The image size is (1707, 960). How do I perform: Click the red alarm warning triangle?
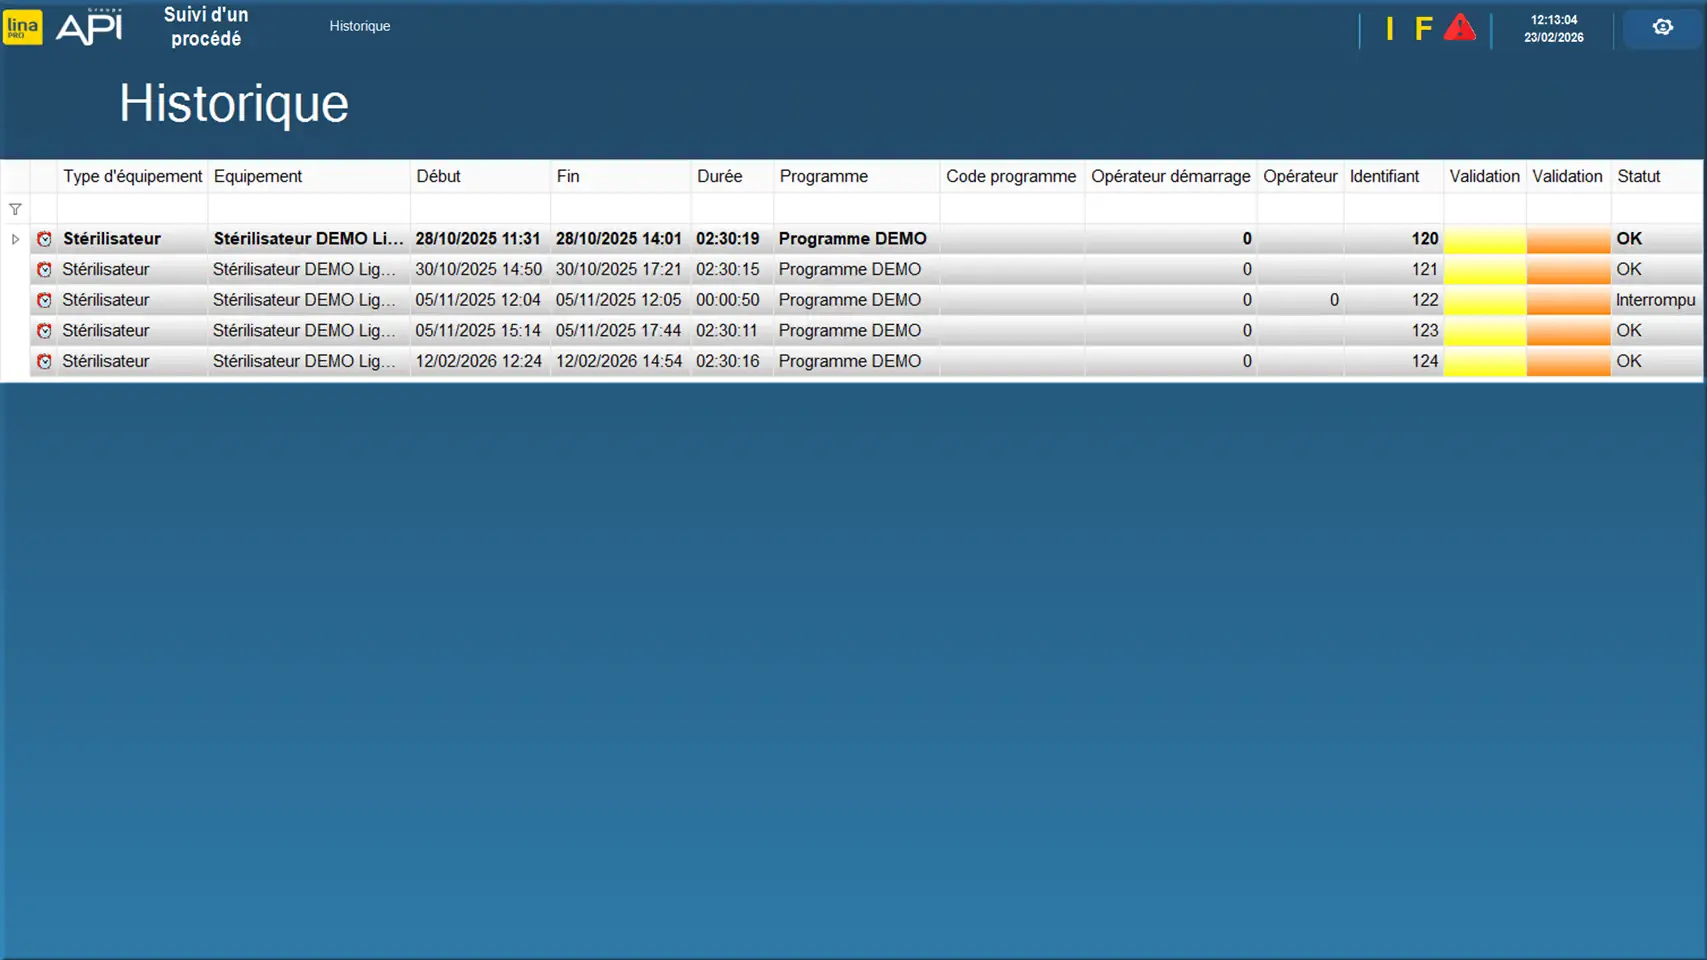(x=1459, y=28)
